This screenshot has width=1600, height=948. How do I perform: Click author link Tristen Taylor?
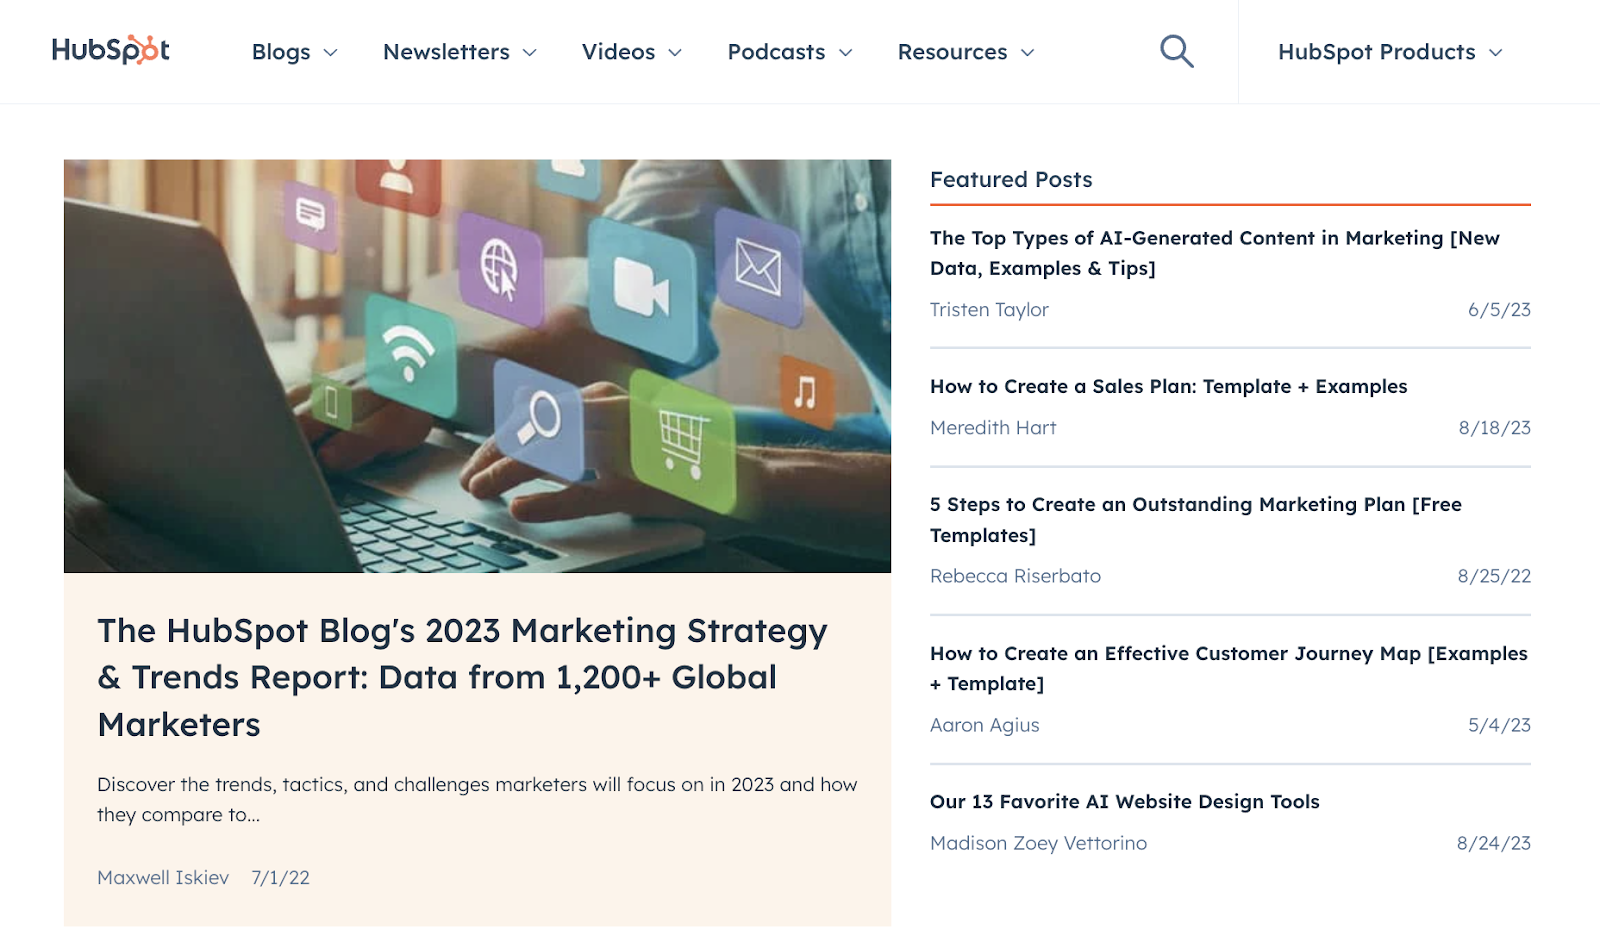[989, 310]
